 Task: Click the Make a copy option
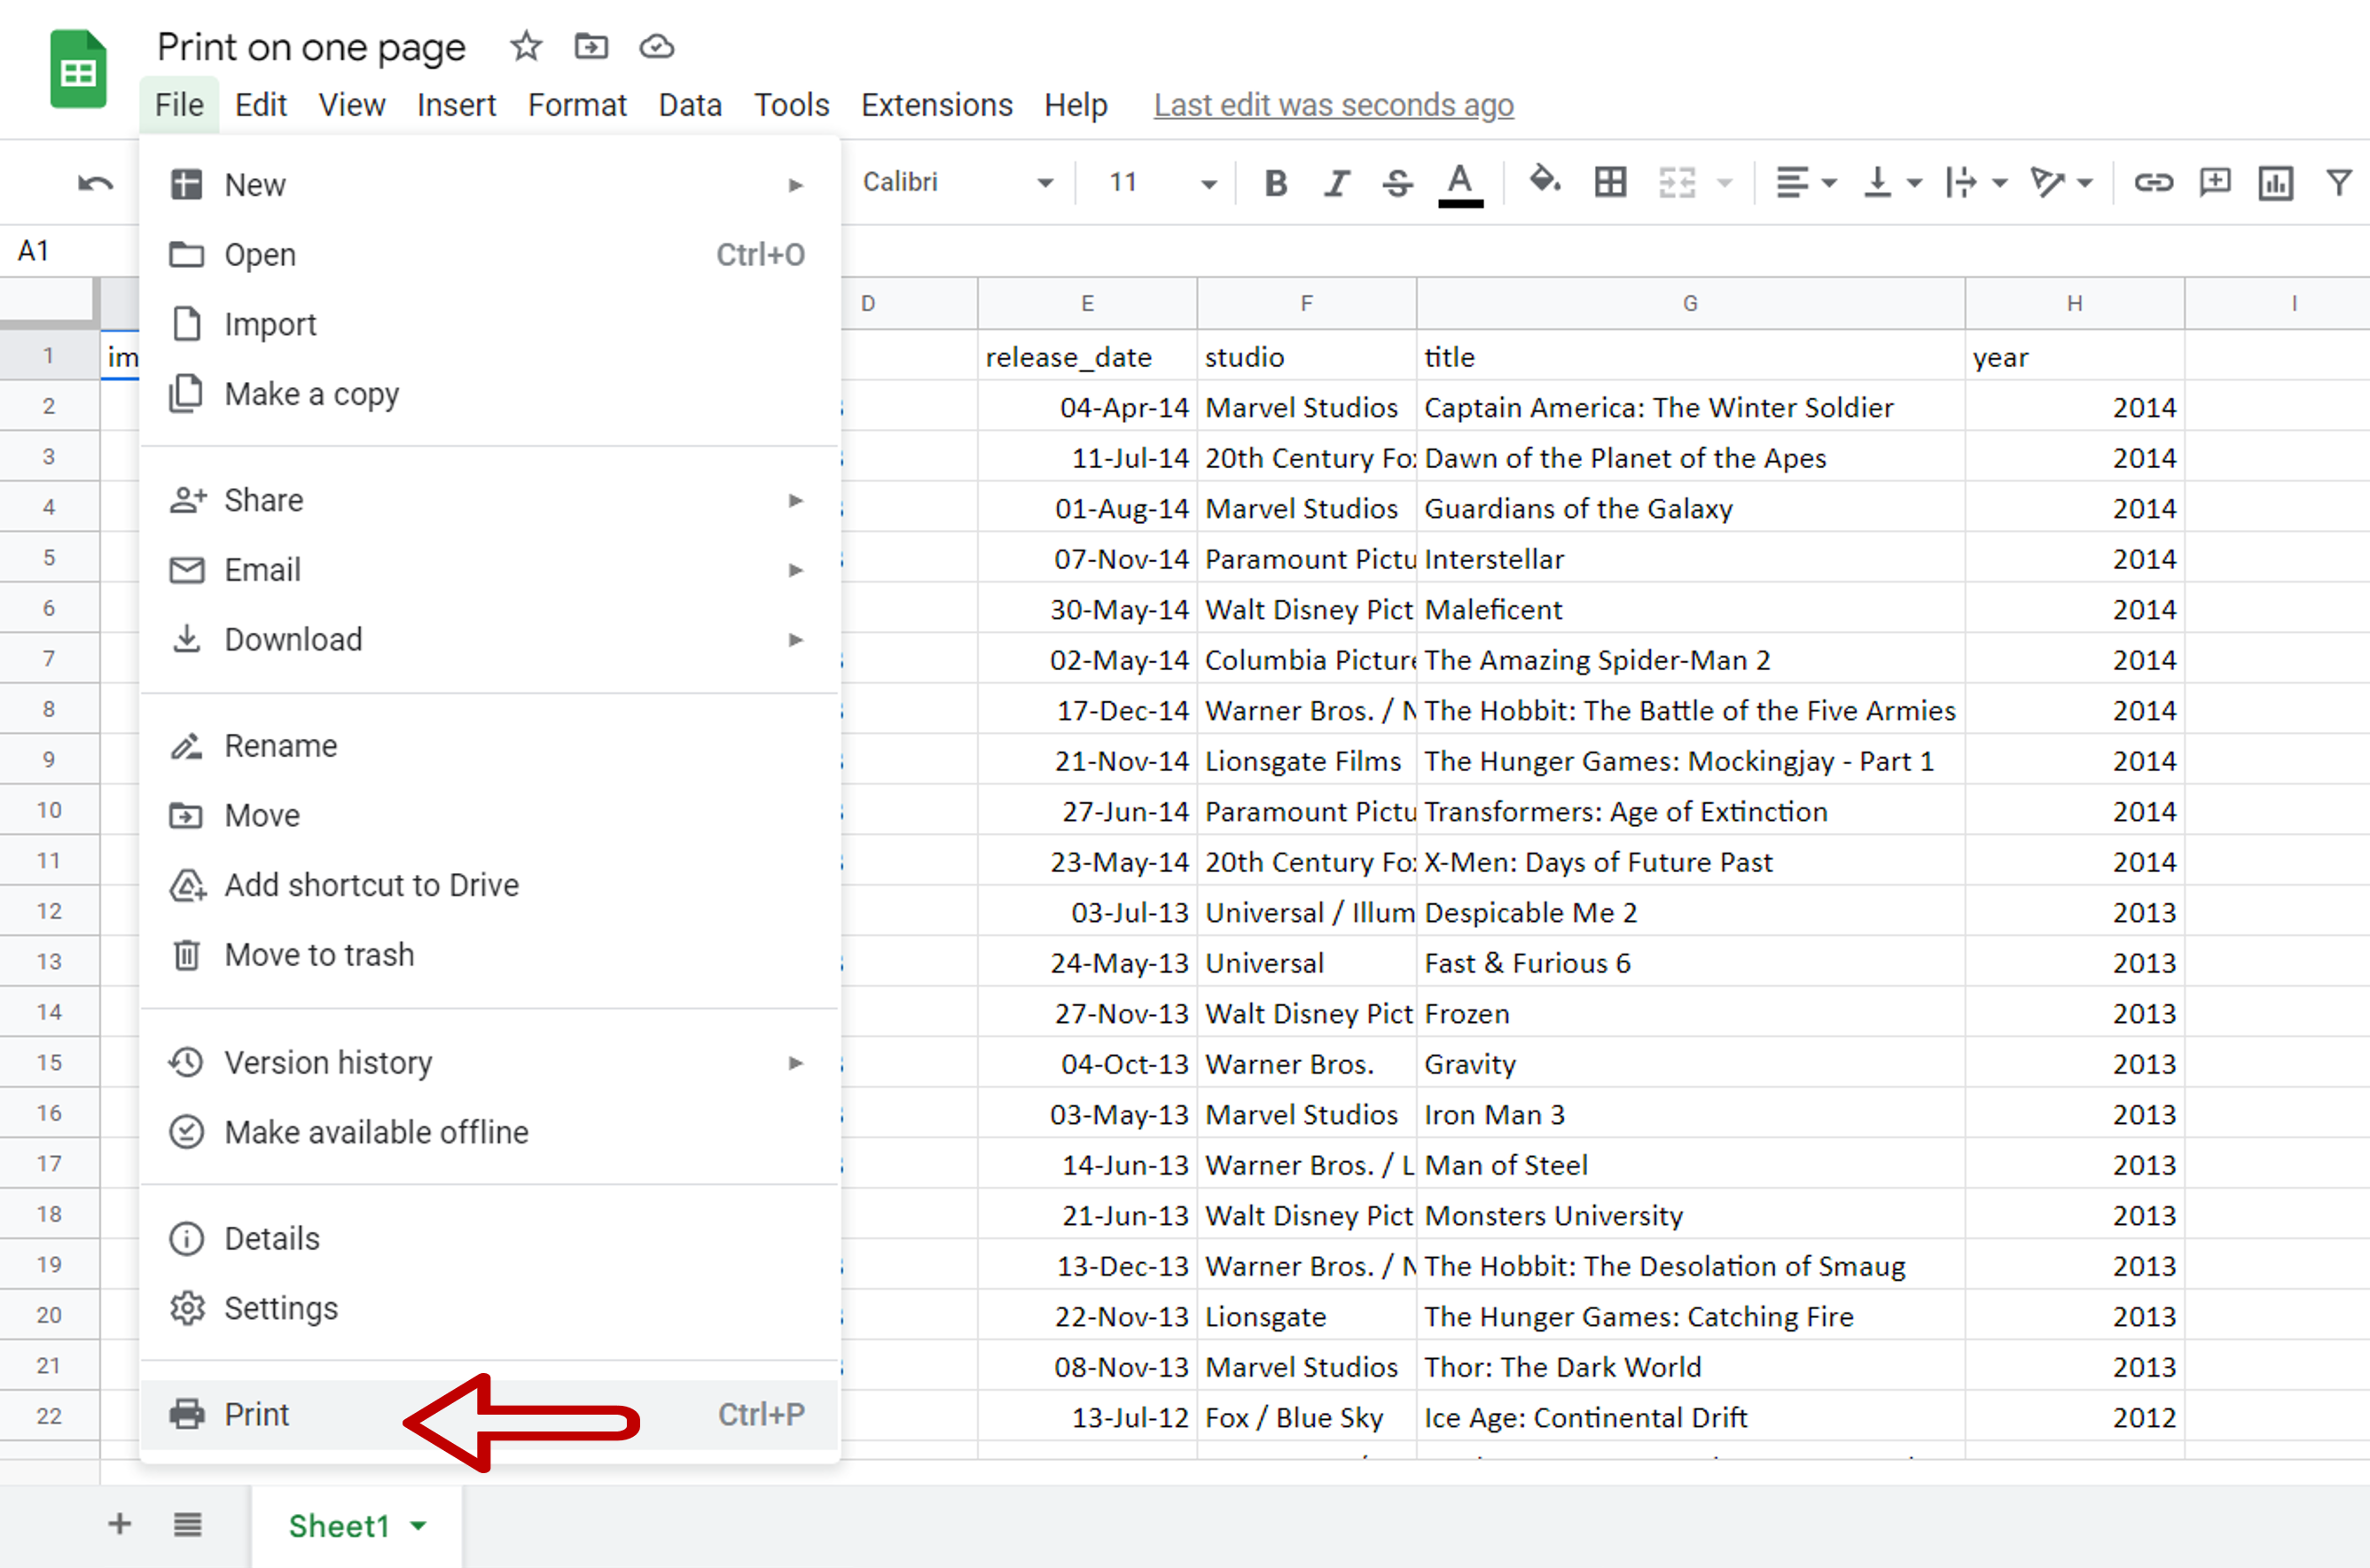click(x=313, y=394)
